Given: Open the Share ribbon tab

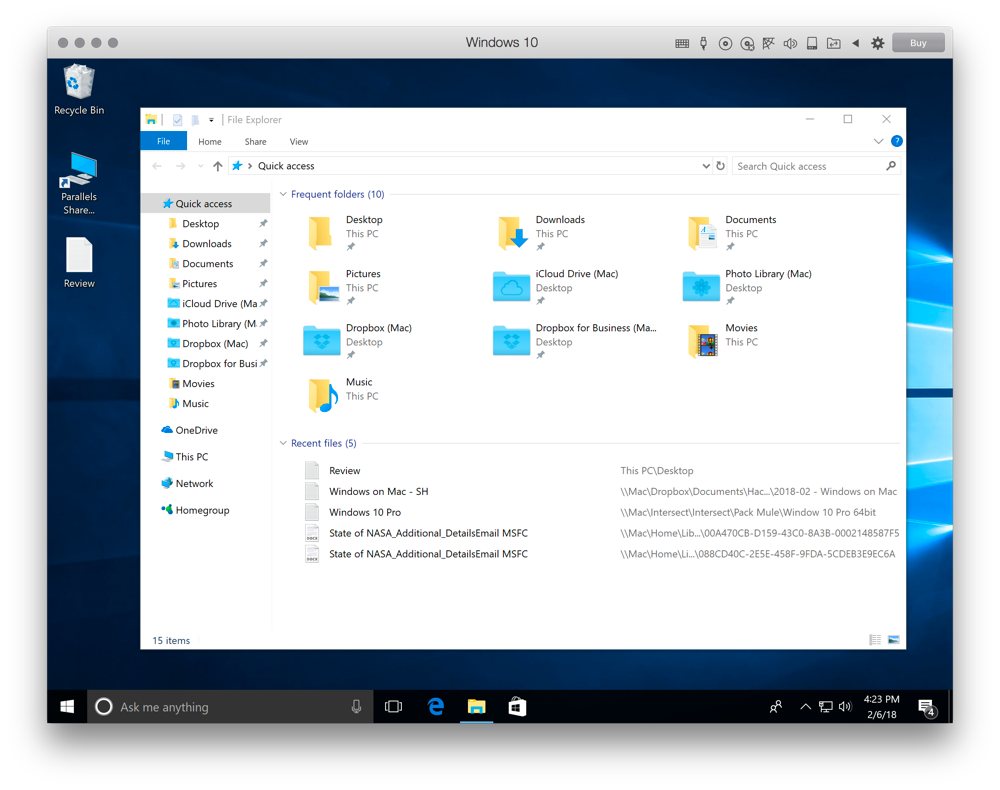Looking at the screenshot, I should tap(255, 142).
